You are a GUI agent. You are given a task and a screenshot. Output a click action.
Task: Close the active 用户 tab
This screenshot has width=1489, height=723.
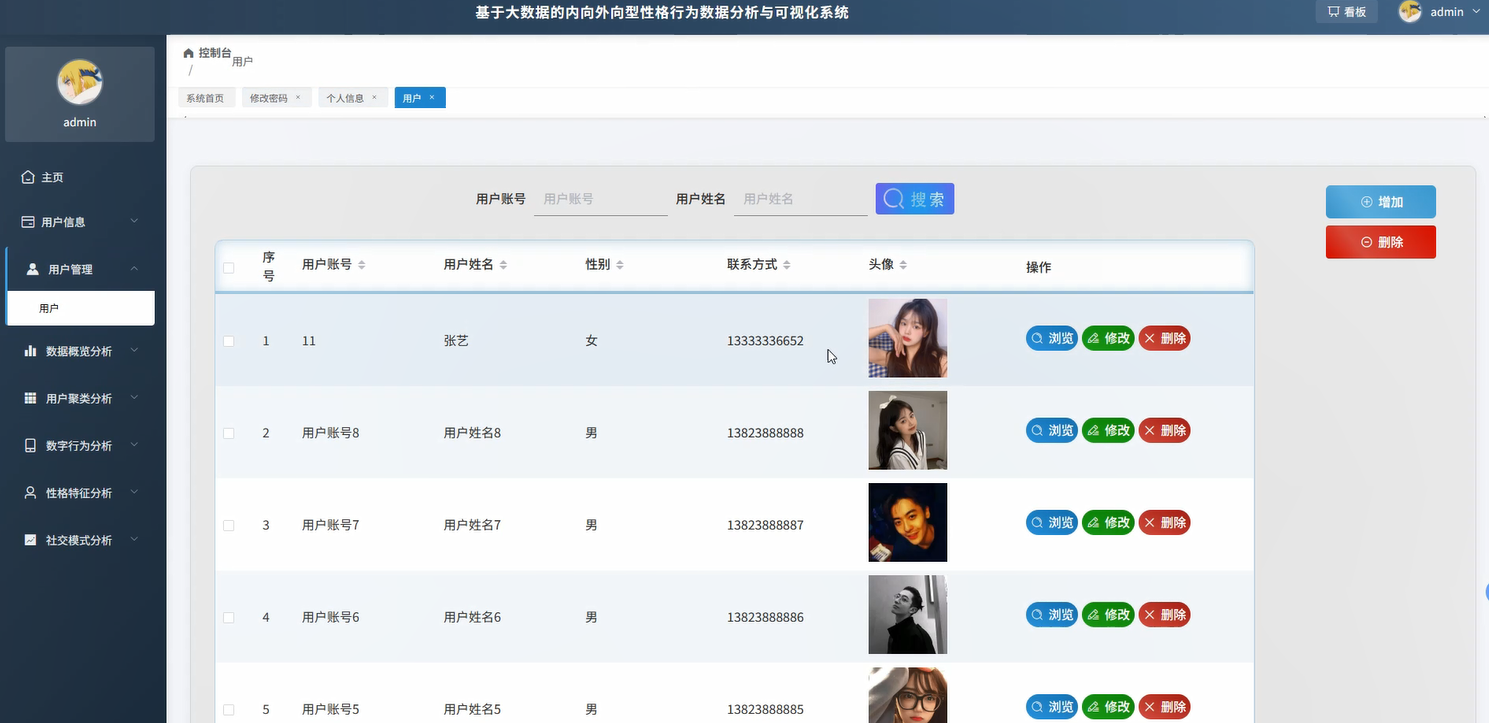[432, 97]
